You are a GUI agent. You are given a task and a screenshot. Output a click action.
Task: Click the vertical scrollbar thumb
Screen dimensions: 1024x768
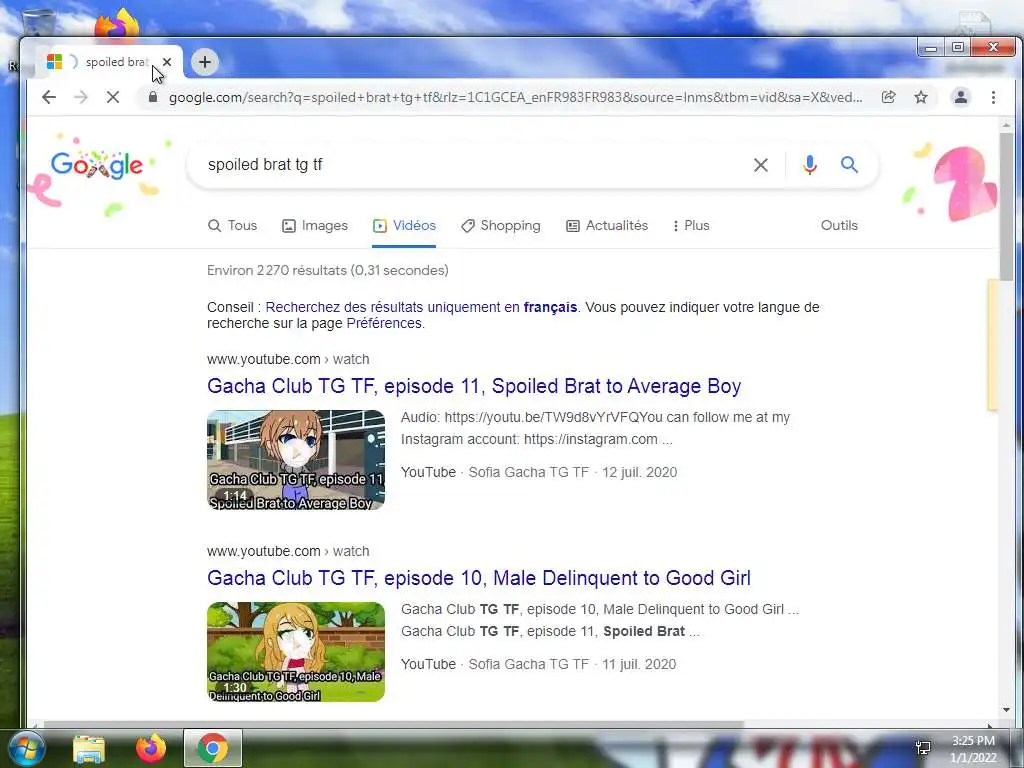[x=1006, y=206]
